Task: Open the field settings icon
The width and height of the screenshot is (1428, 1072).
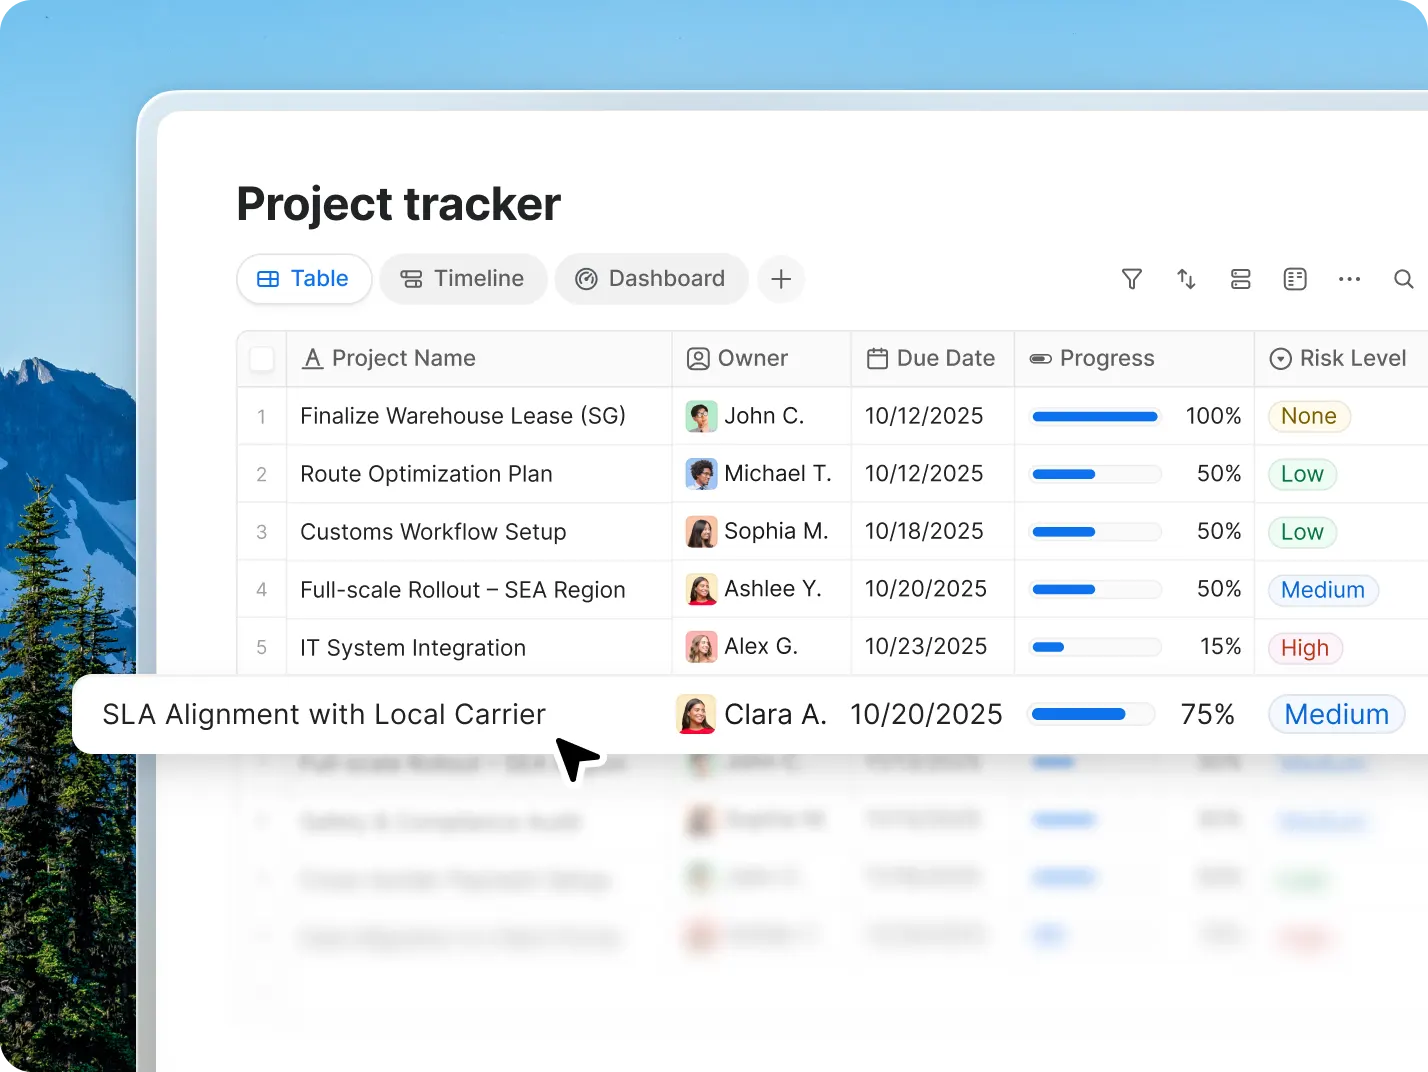Action: (1295, 279)
